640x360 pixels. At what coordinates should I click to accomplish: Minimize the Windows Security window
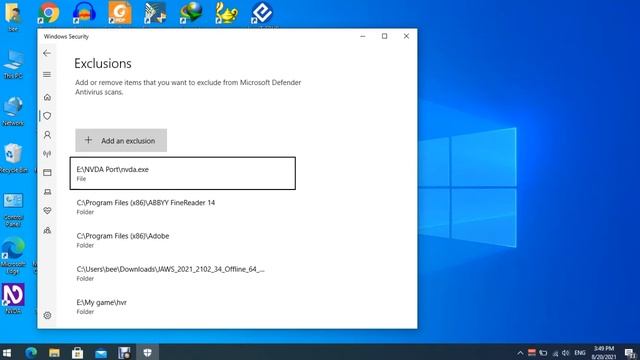(362, 36)
